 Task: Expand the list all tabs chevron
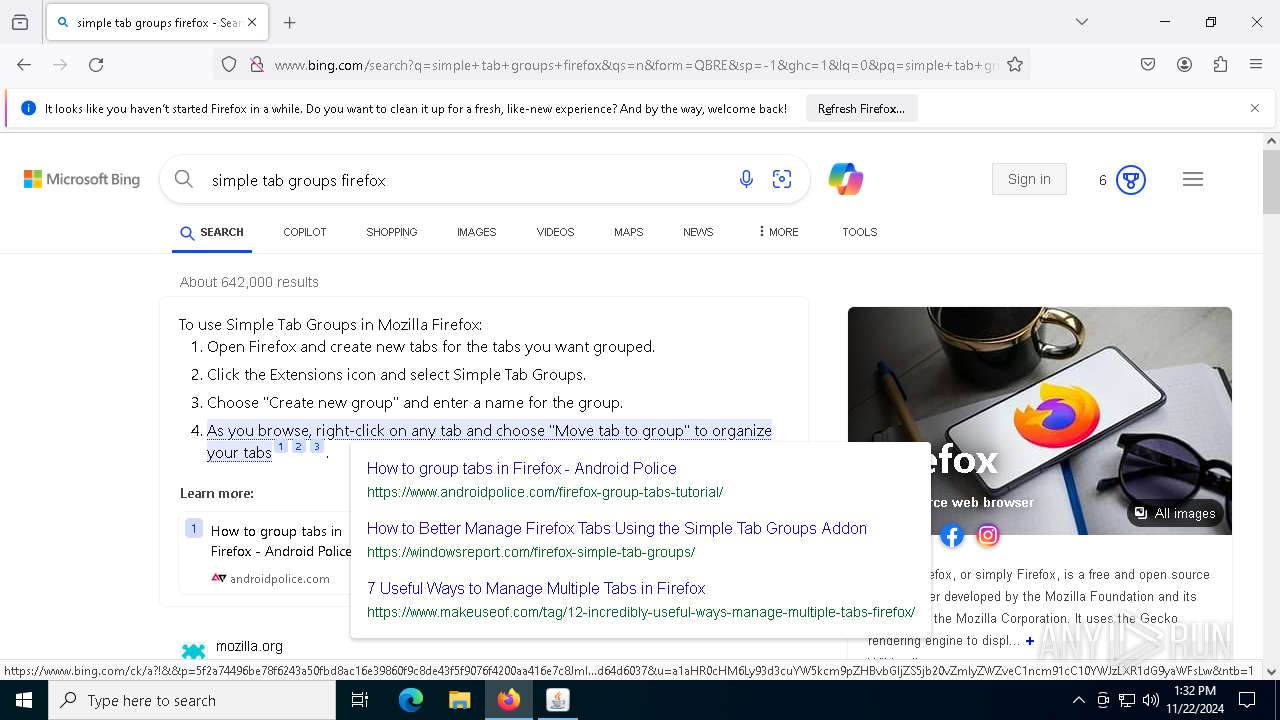coord(1082,22)
